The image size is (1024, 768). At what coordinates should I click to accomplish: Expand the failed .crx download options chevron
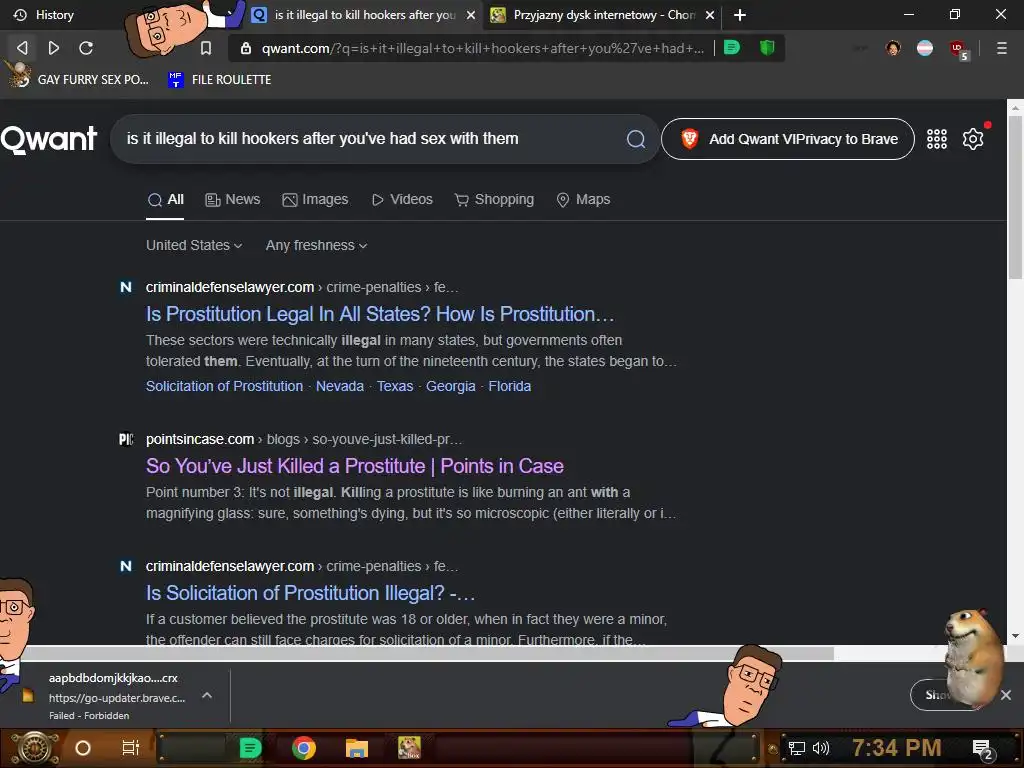click(207, 696)
